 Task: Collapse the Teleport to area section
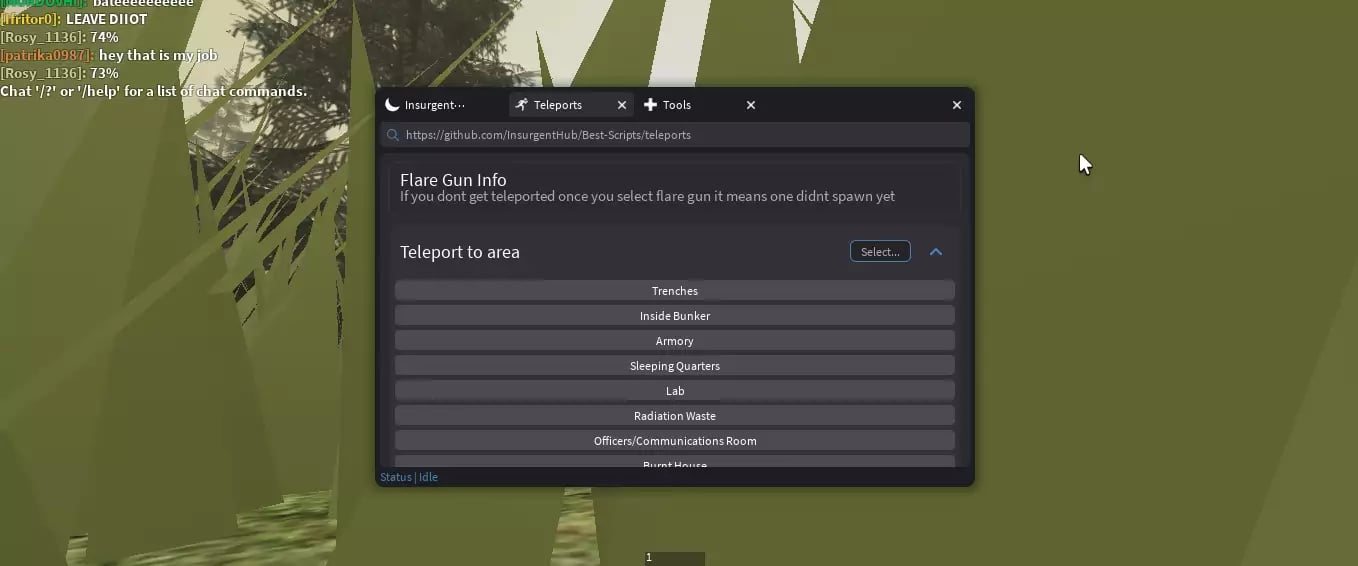[936, 252]
